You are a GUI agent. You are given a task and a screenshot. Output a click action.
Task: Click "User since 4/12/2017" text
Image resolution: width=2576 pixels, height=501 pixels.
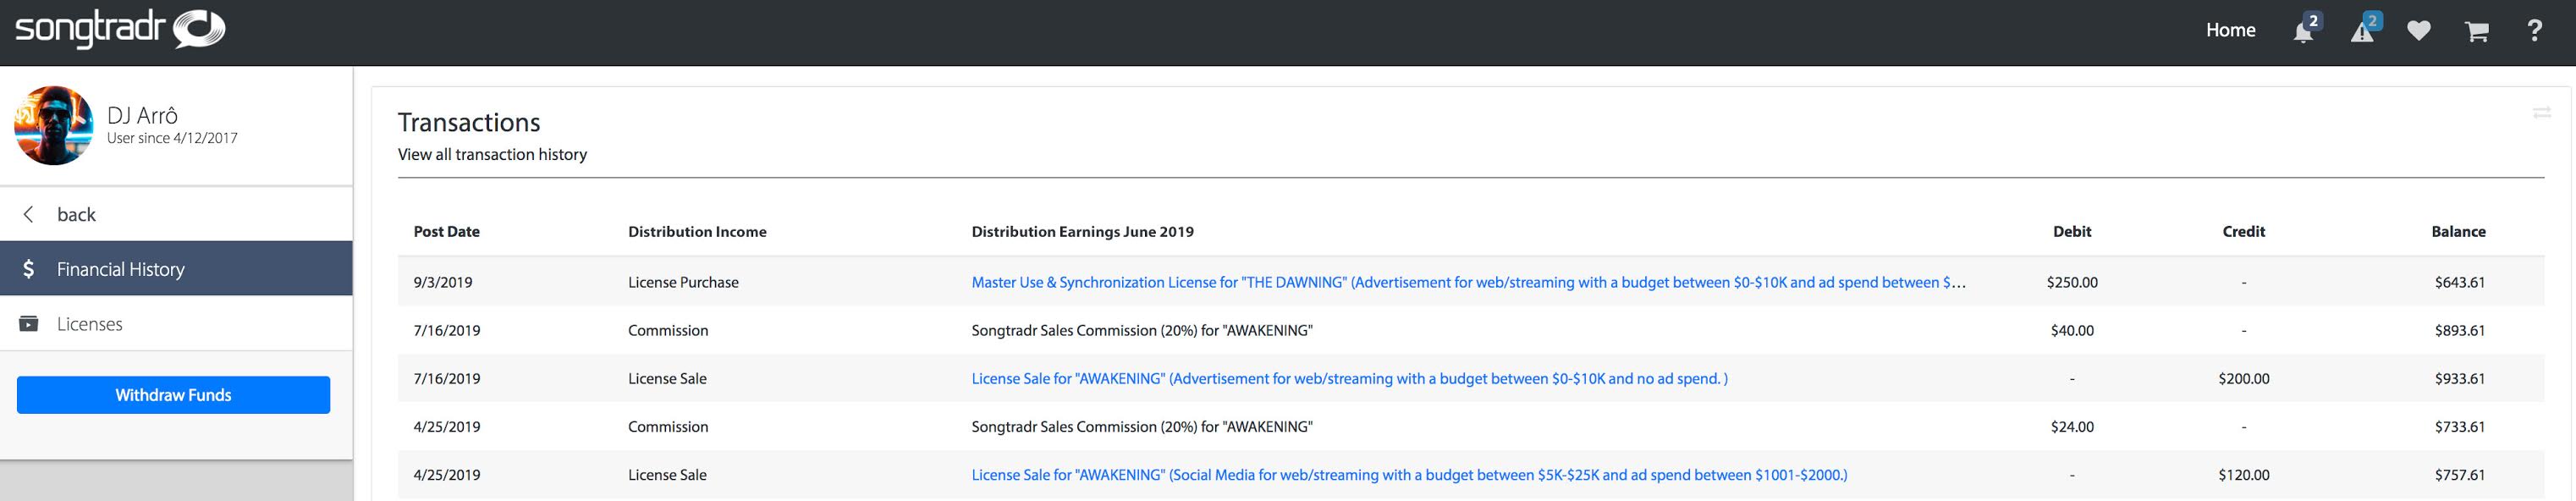172,138
